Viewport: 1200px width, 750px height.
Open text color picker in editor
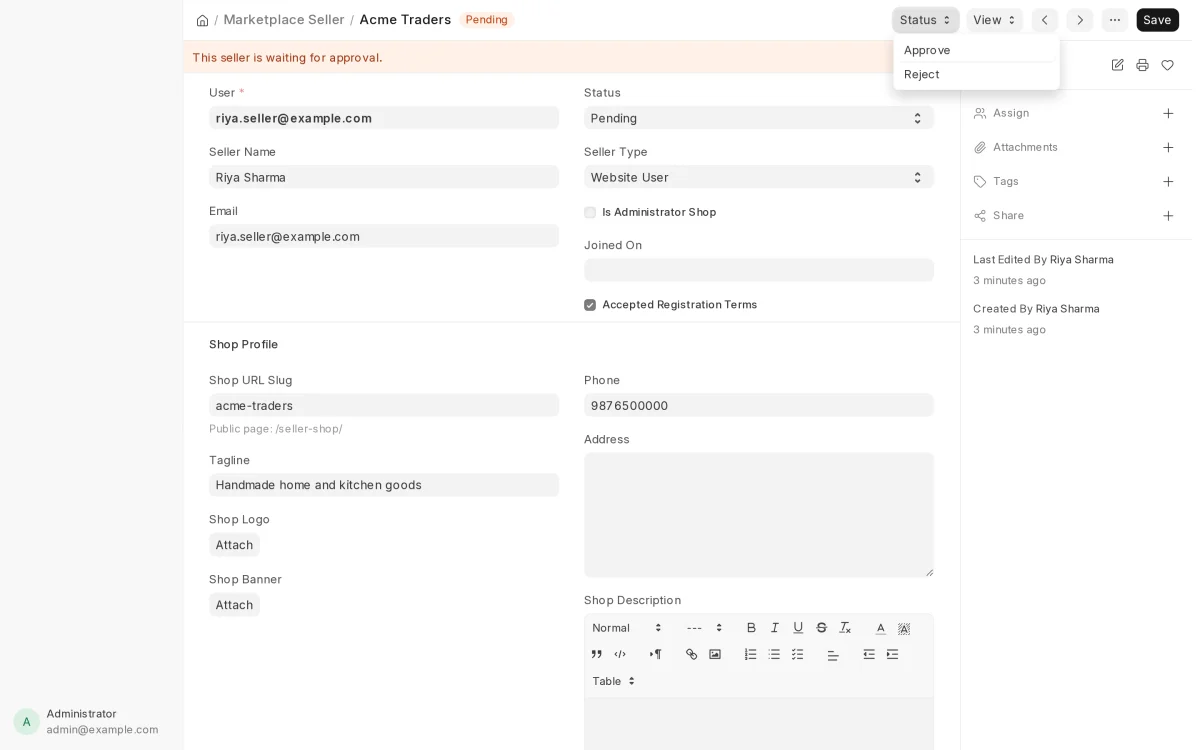(x=880, y=628)
